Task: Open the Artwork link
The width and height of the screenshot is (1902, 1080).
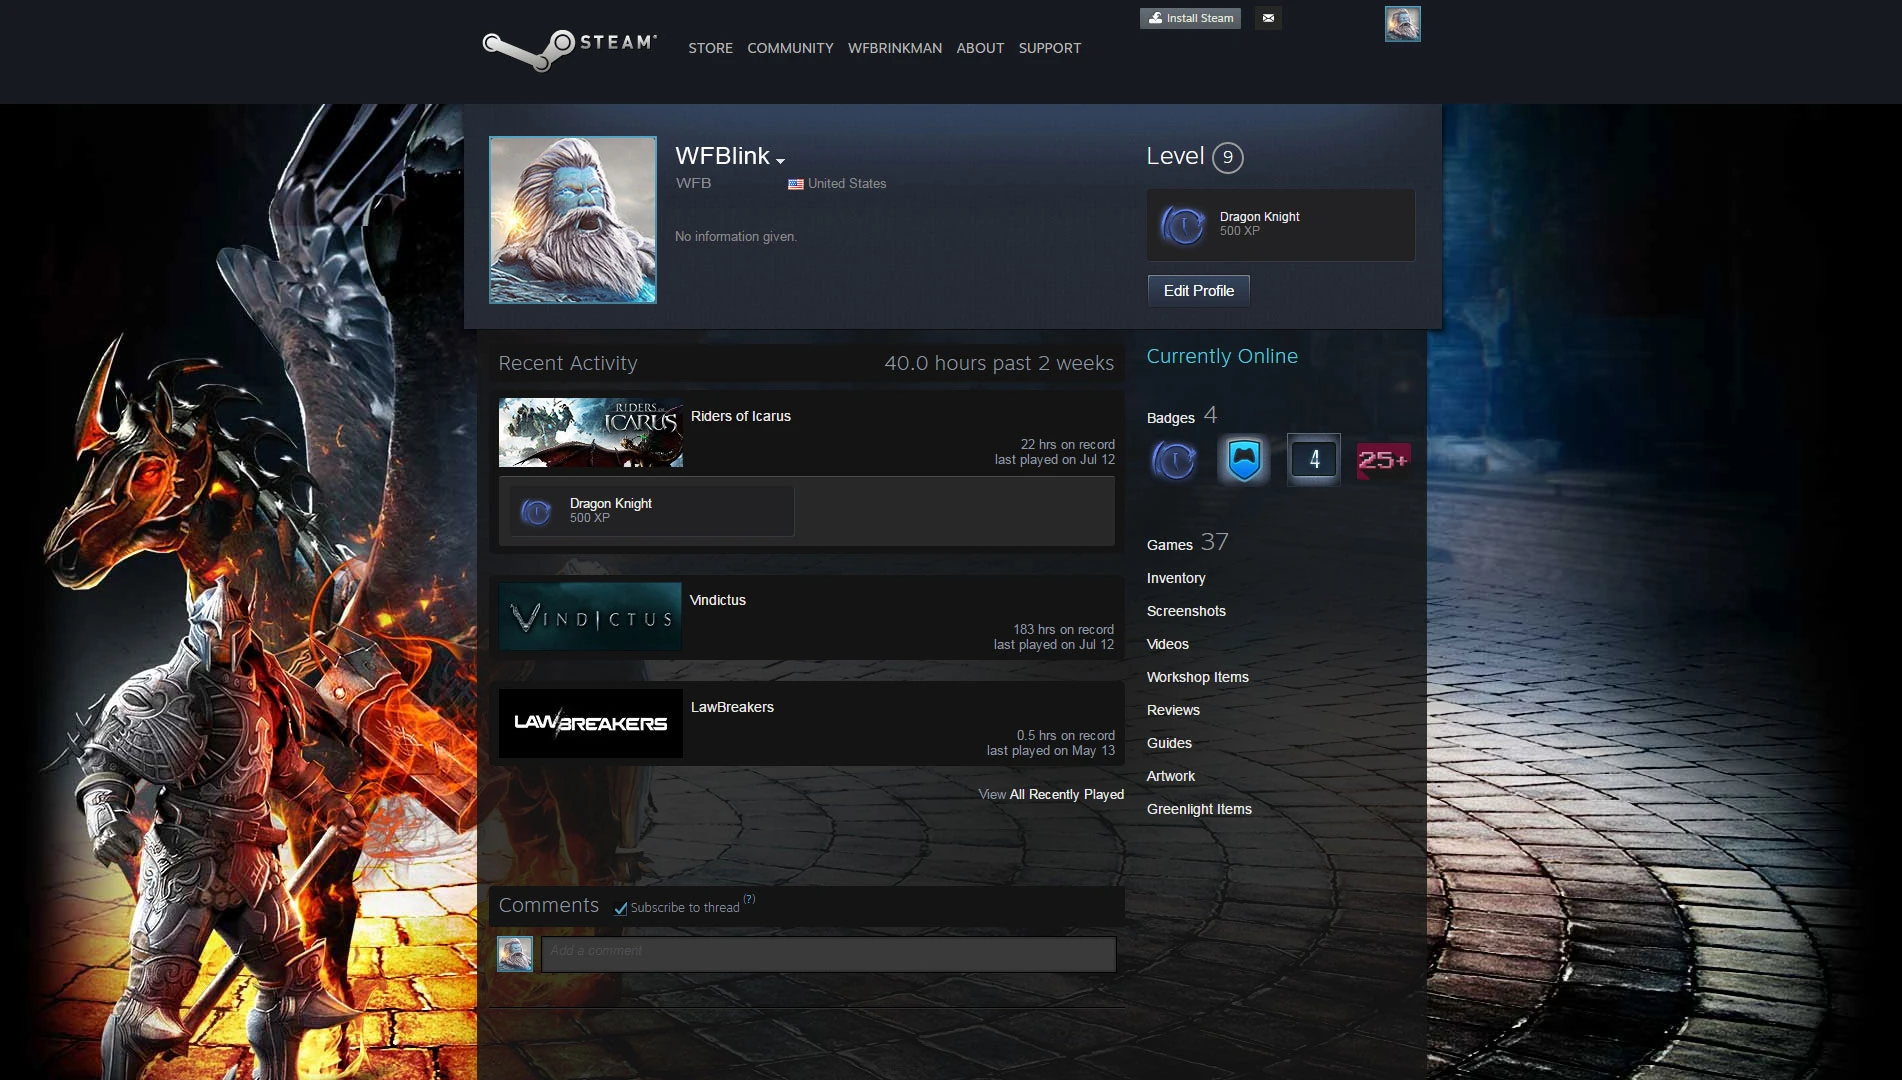Action: point(1171,776)
